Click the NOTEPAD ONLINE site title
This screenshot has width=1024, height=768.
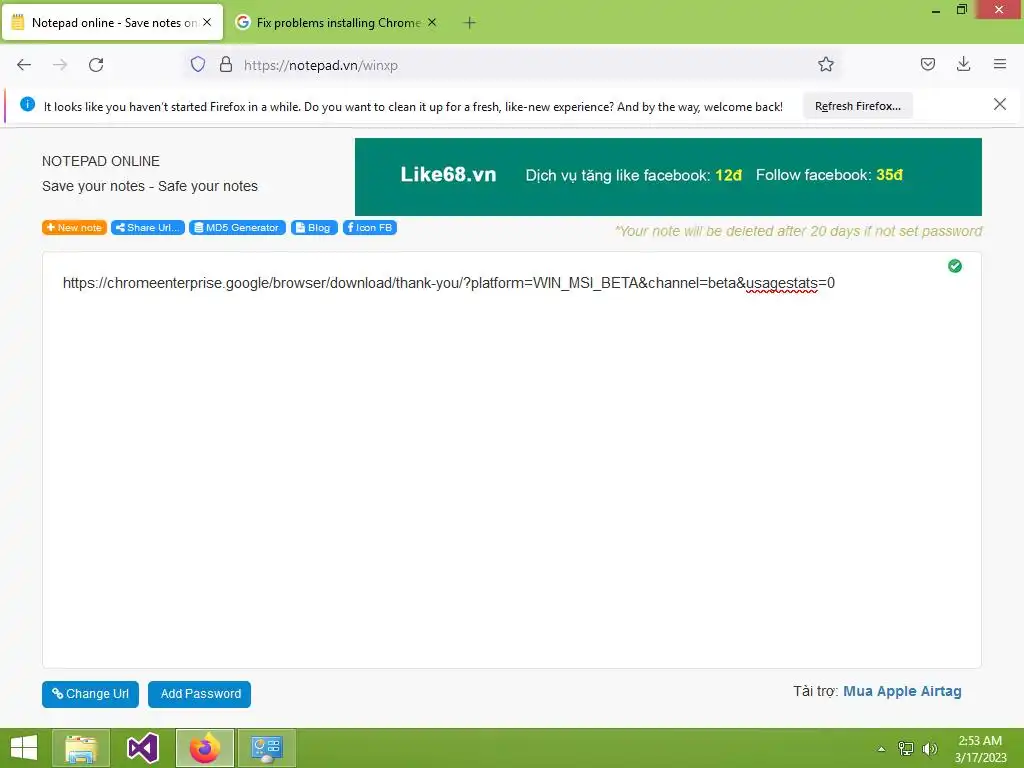point(101,161)
